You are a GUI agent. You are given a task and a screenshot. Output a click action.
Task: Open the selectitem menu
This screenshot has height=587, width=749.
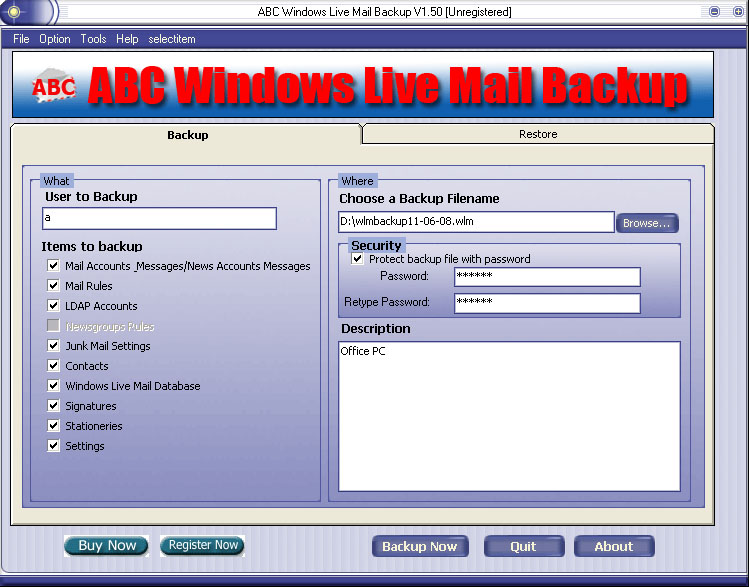pyautogui.click(x=172, y=39)
